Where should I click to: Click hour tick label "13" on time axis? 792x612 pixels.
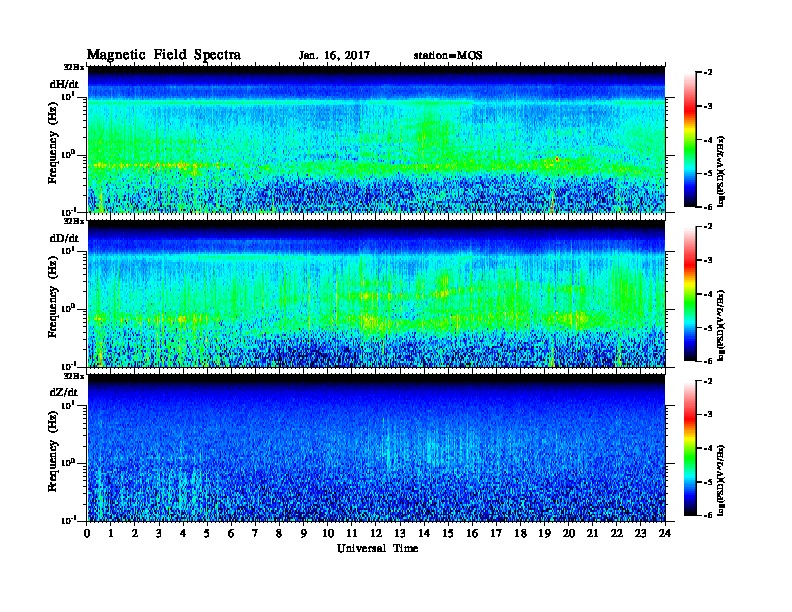click(x=401, y=534)
